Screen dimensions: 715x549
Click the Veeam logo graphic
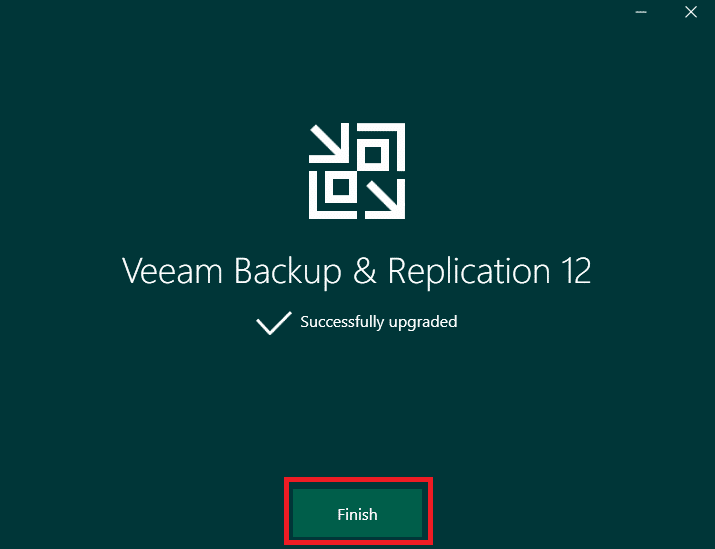tap(357, 171)
